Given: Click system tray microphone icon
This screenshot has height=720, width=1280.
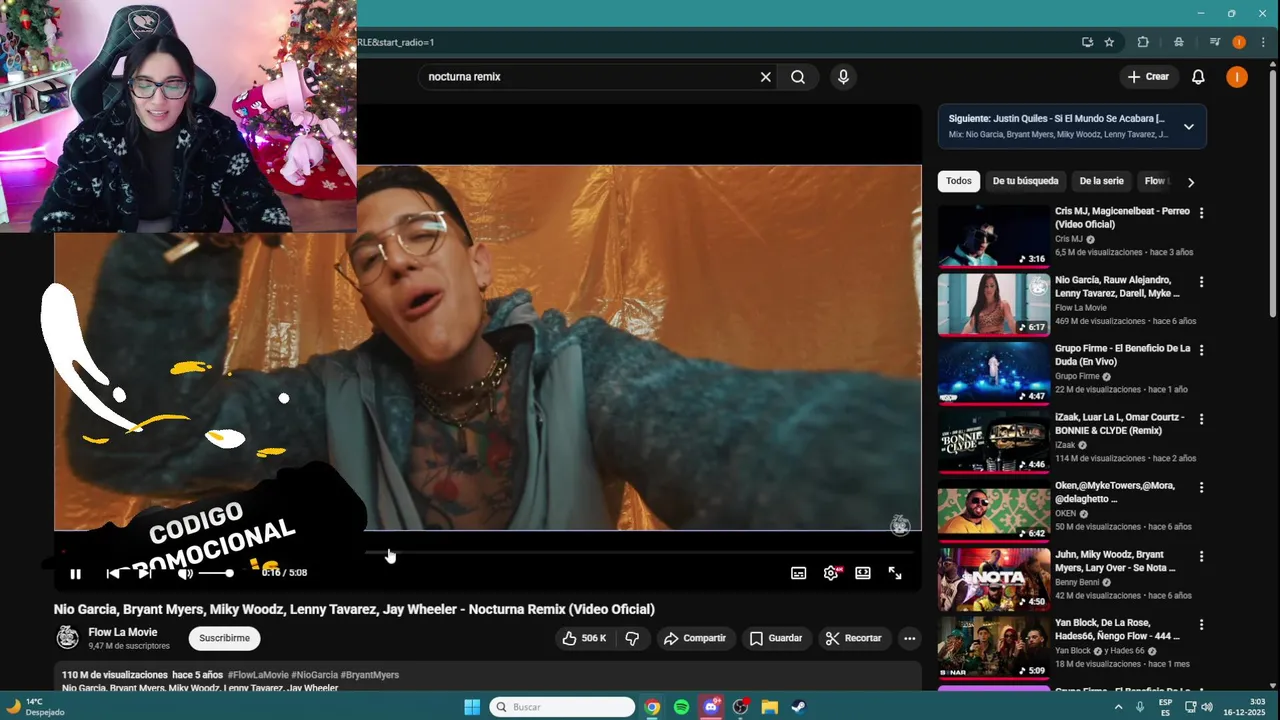Looking at the screenshot, I should pos(1140,707).
